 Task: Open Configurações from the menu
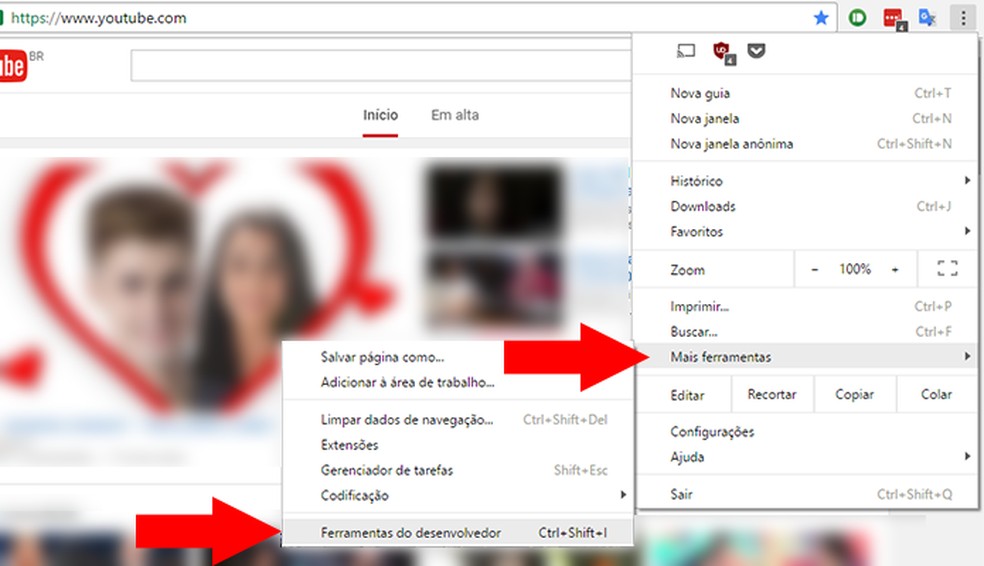tap(806, 432)
